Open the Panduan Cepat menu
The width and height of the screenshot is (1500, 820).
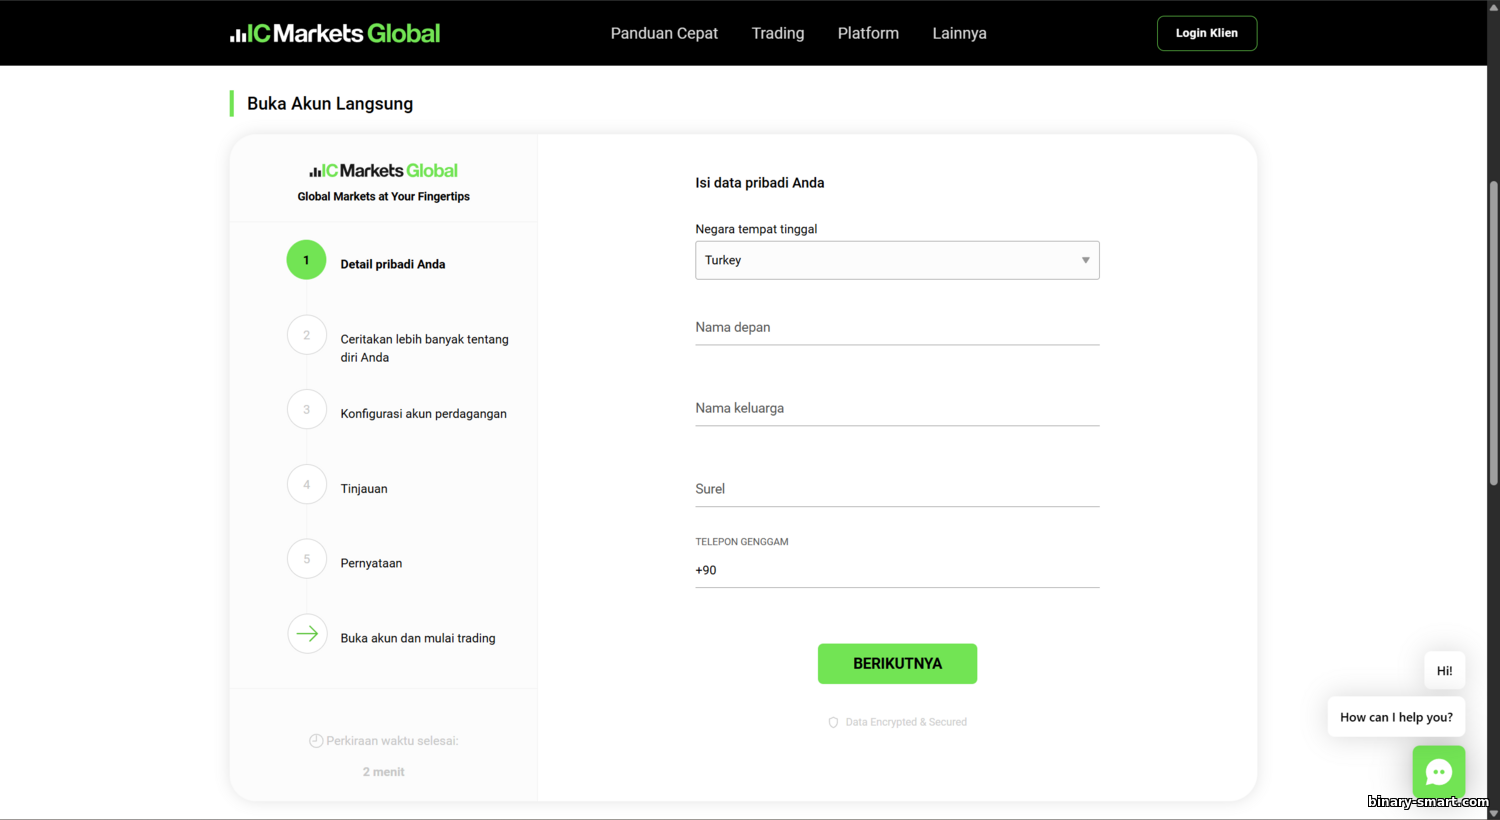click(x=664, y=33)
